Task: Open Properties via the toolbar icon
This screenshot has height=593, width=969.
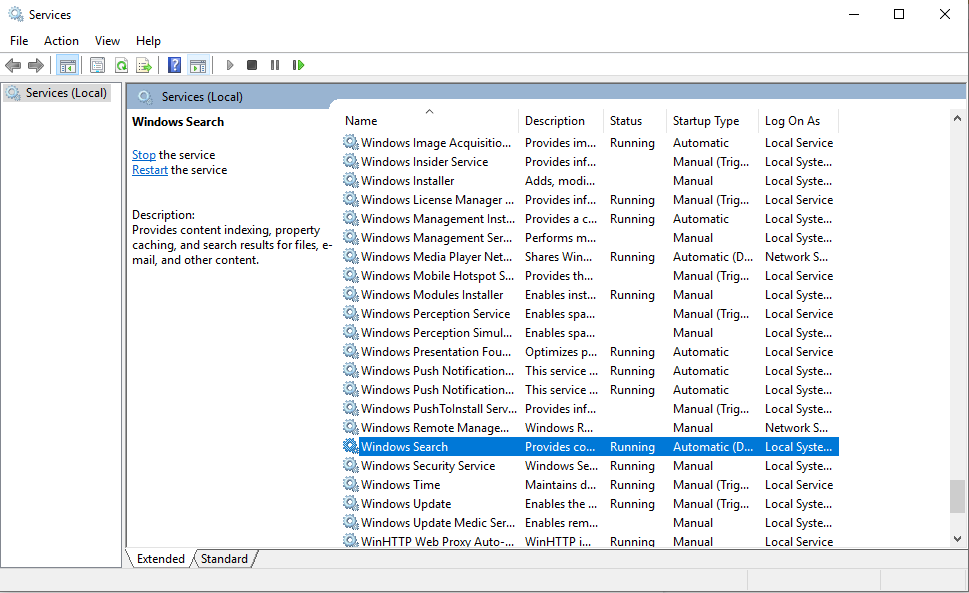Action: (97, 65)
